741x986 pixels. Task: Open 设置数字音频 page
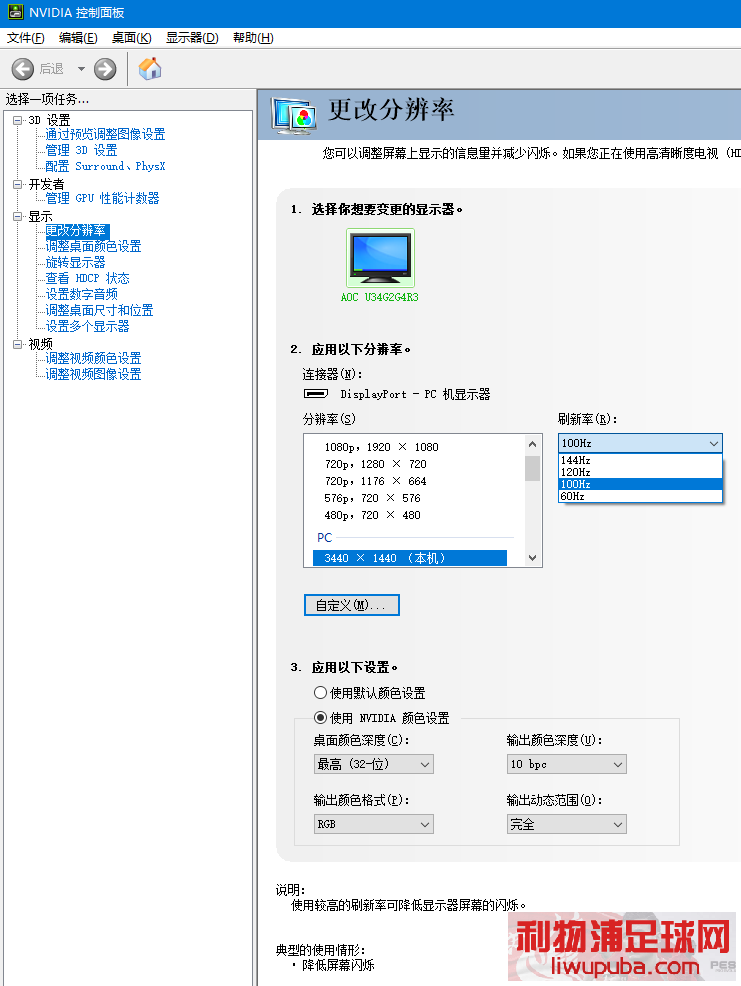point(81,294)
